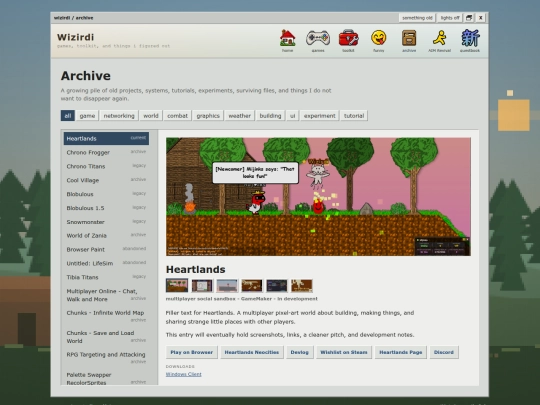The image size is (540, 405).
Task: Toggle the 'lights off' button
Action: click(x=450, y=18)
